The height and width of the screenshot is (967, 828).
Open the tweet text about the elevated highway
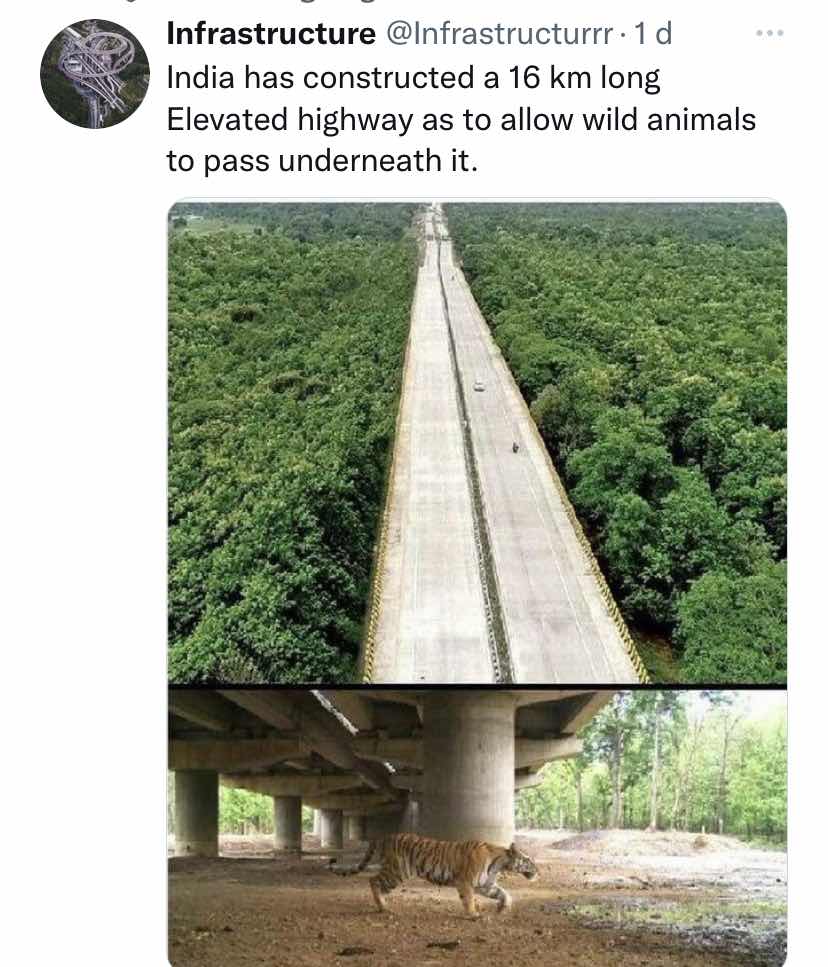(461, 119)
